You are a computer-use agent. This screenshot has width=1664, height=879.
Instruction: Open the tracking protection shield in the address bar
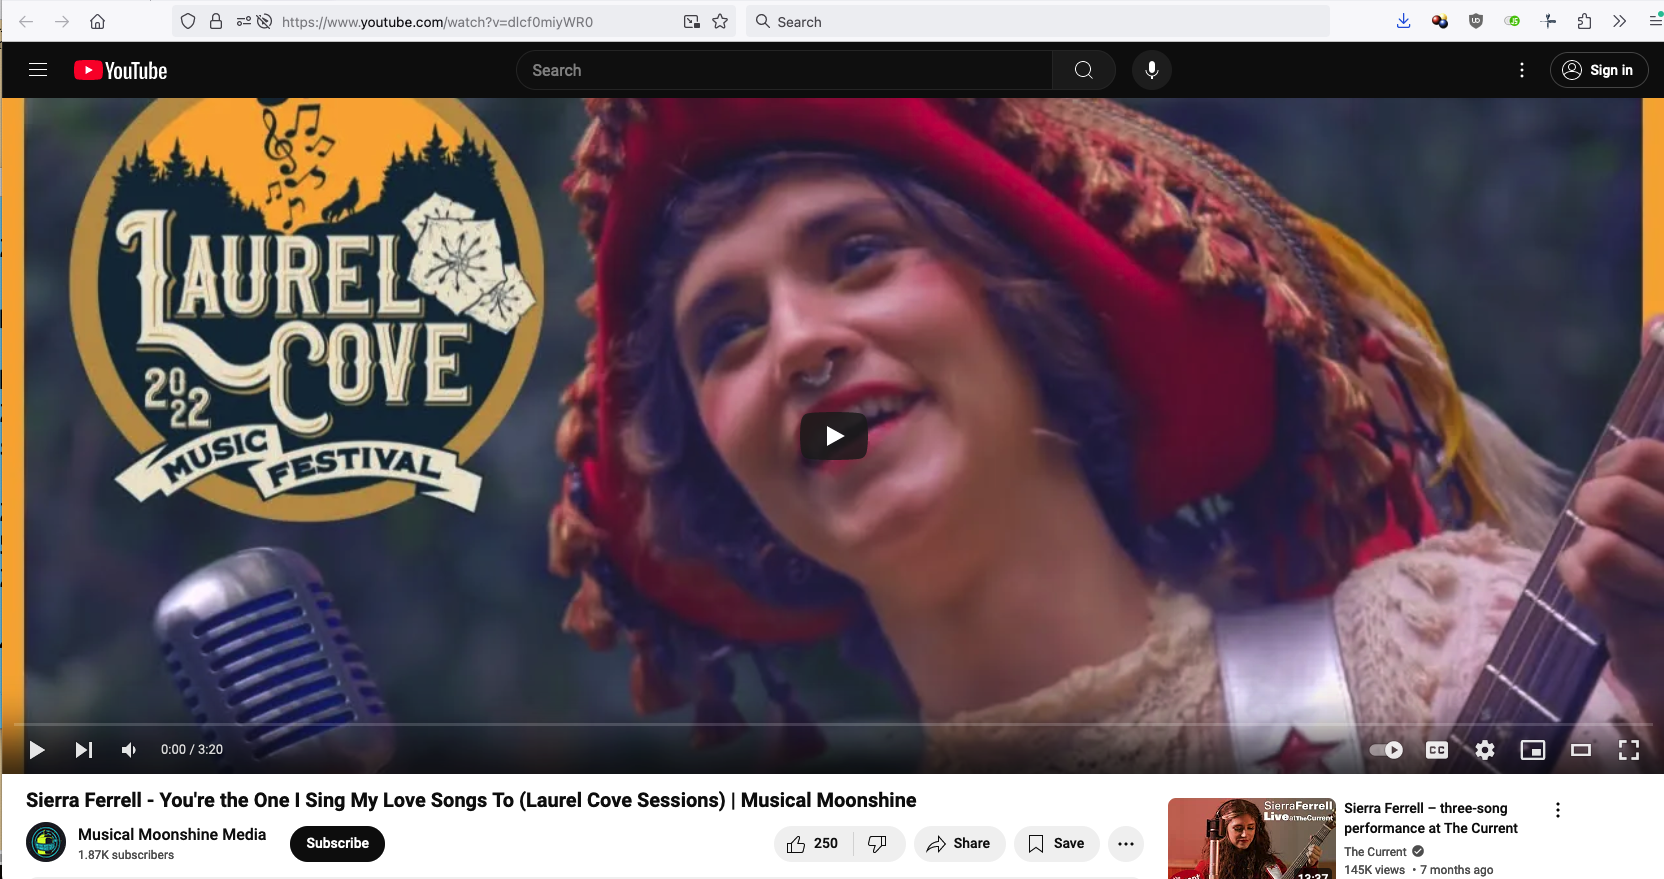(x=188, y=21)
